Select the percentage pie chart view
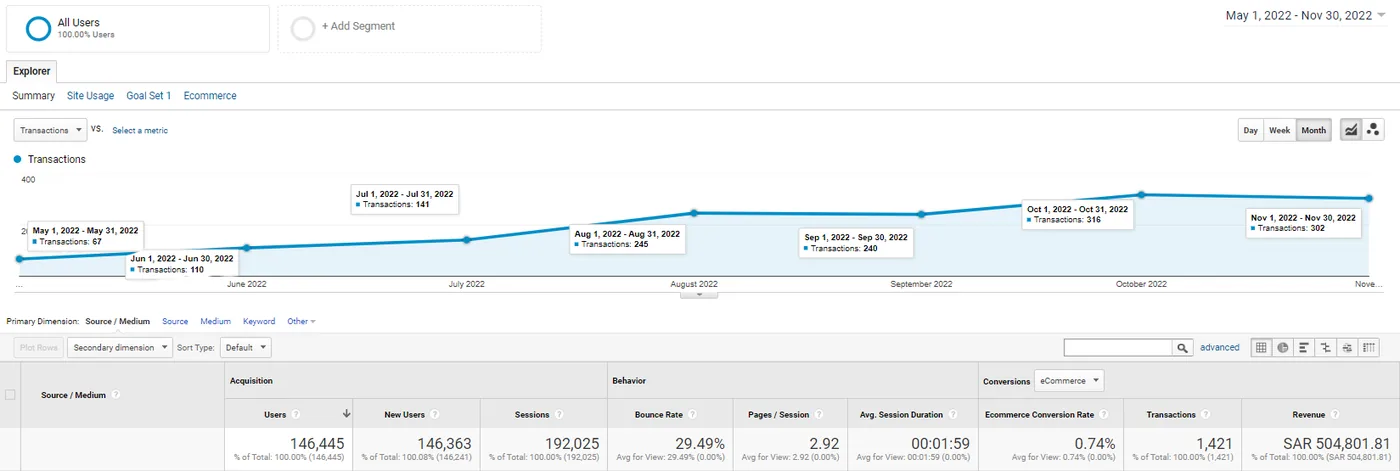Screen dimensions: 1400x471 click(1282, 348)
